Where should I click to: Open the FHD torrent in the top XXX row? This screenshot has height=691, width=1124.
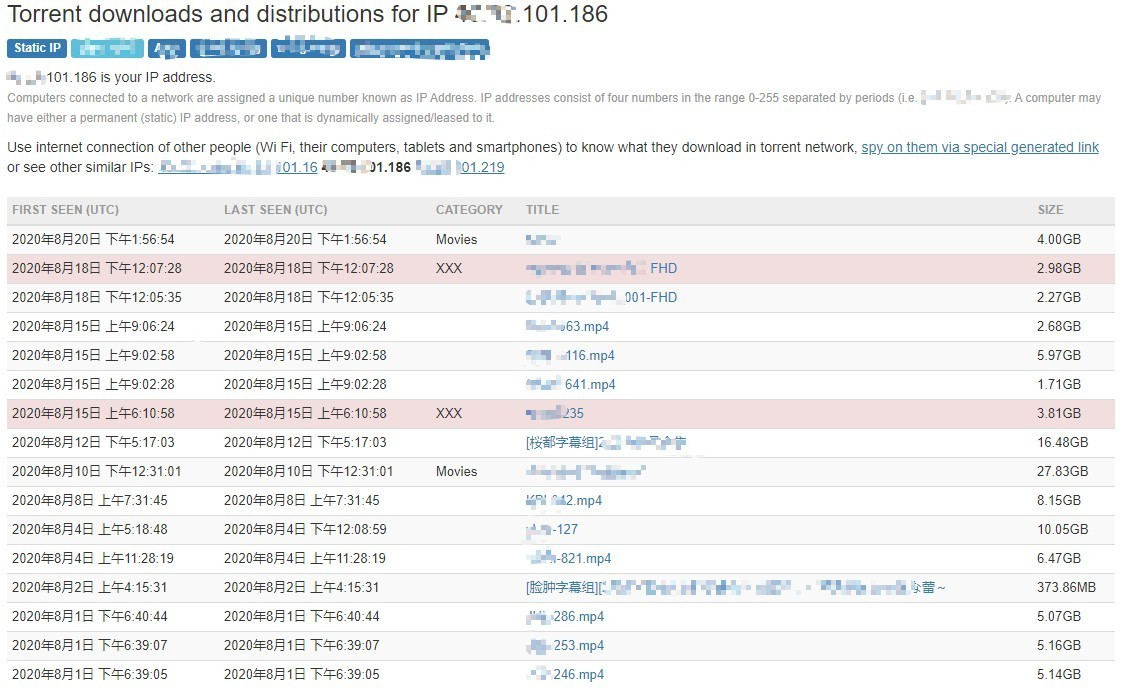605,268
